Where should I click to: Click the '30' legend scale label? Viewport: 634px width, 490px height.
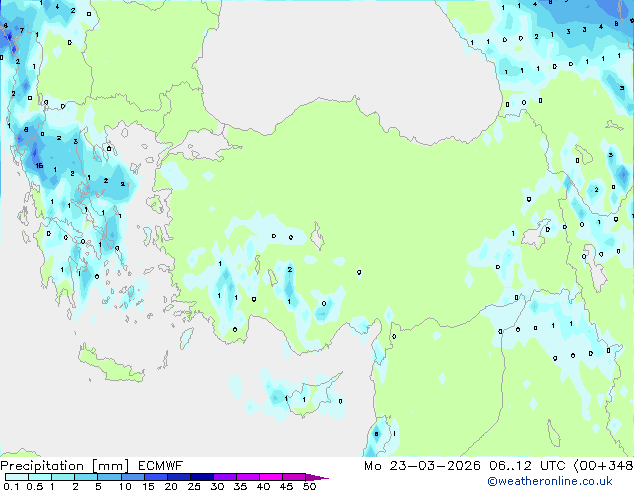[x=217, y=486]
